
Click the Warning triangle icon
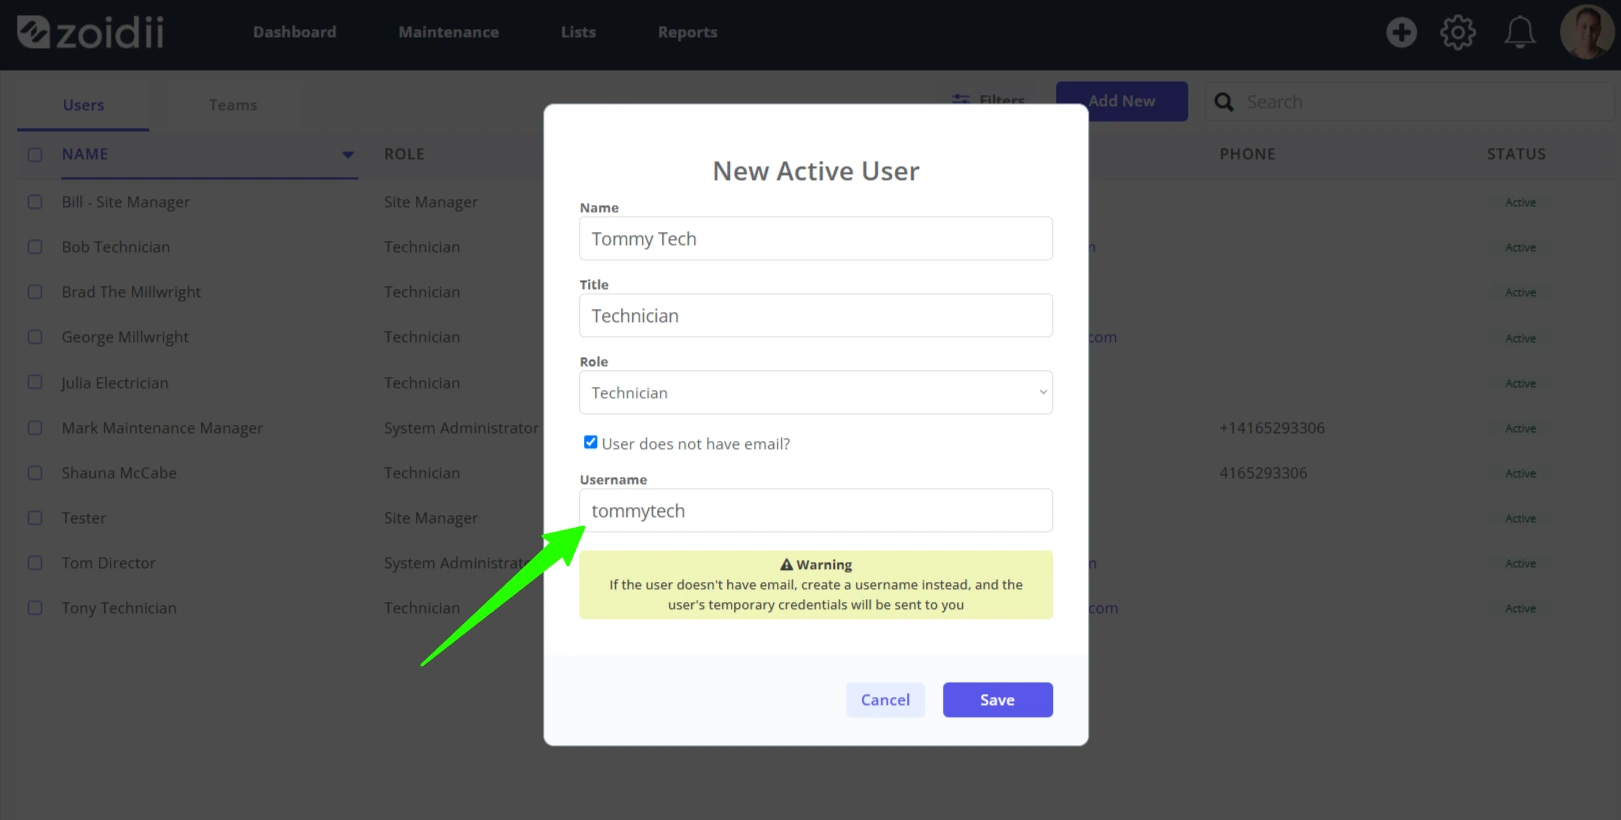click(x=786, y=564)
